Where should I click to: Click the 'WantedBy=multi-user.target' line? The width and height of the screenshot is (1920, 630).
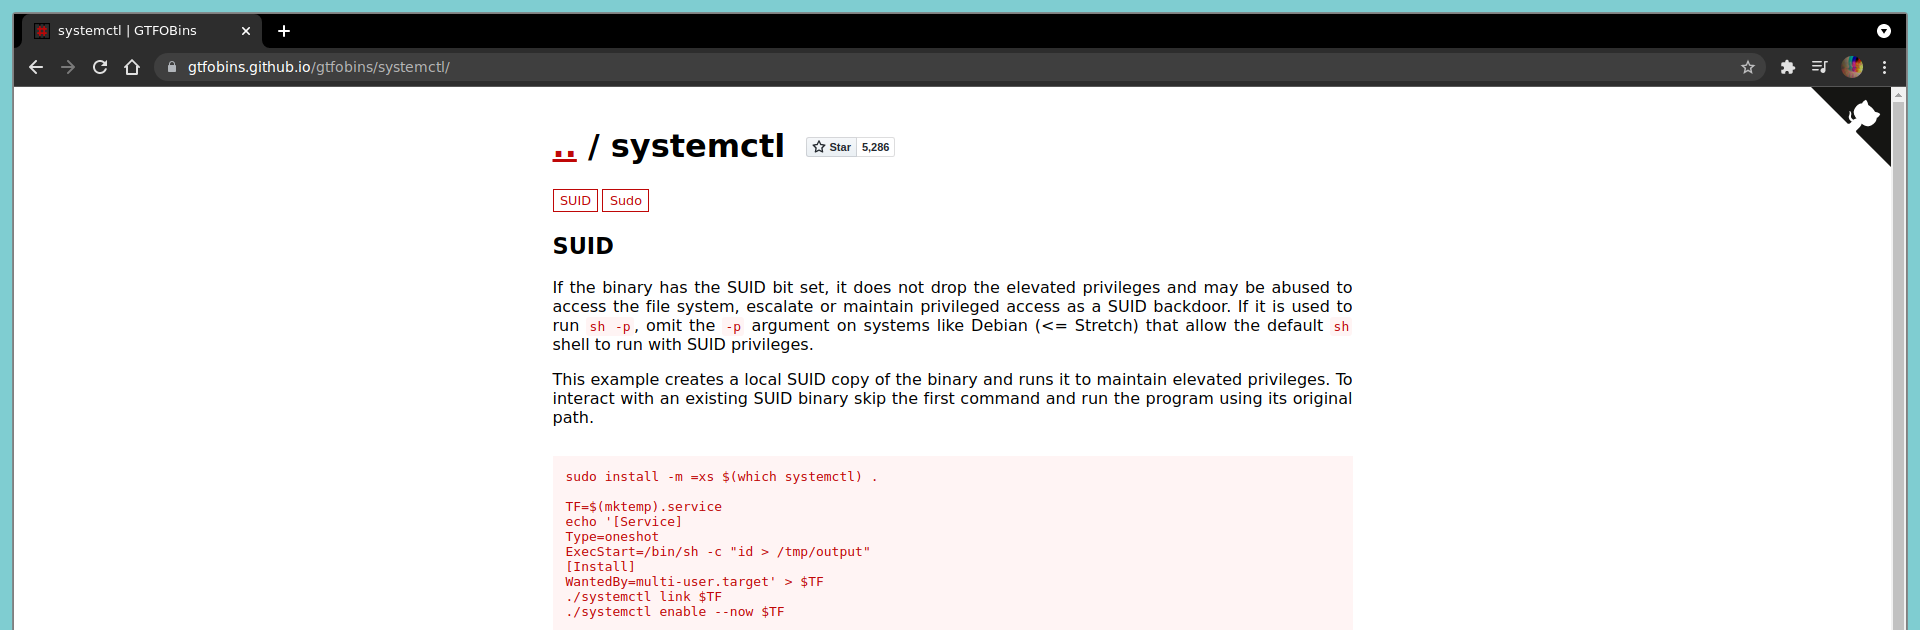click(694, 582)
